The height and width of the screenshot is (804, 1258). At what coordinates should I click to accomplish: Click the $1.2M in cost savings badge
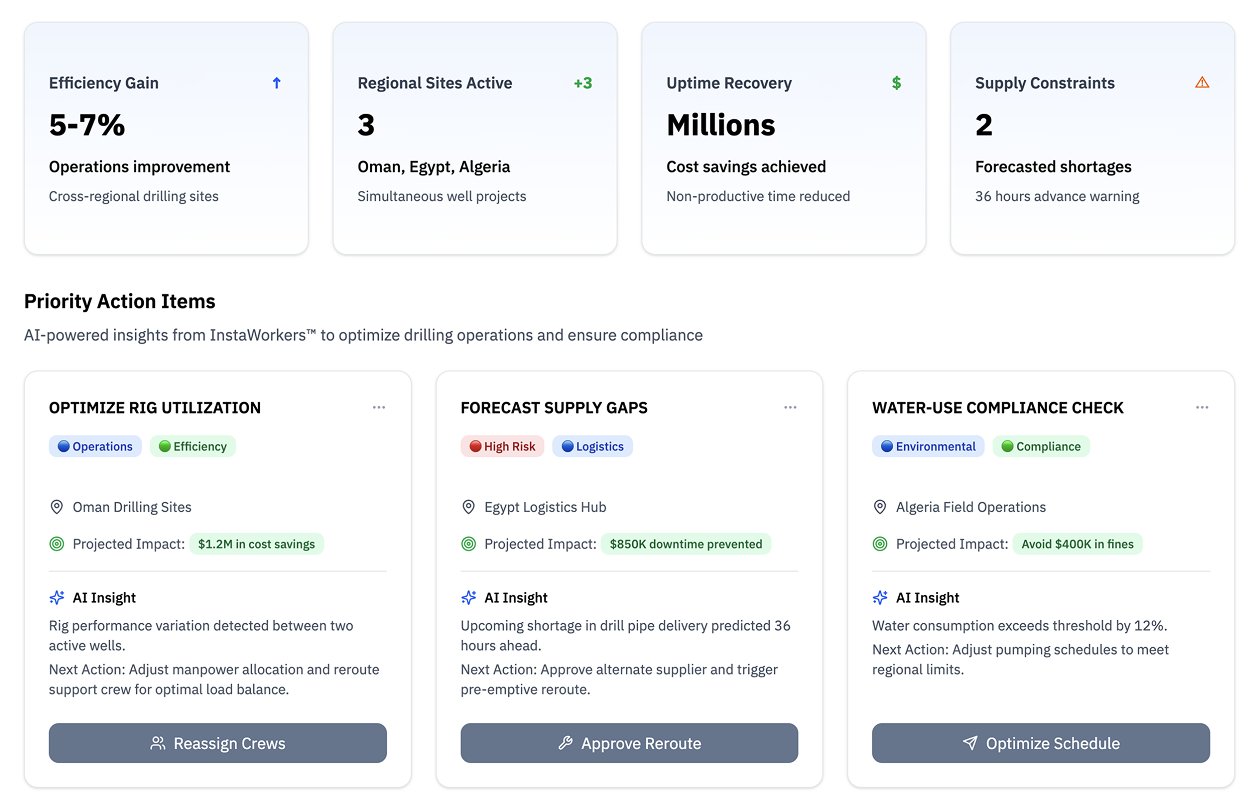256,545
